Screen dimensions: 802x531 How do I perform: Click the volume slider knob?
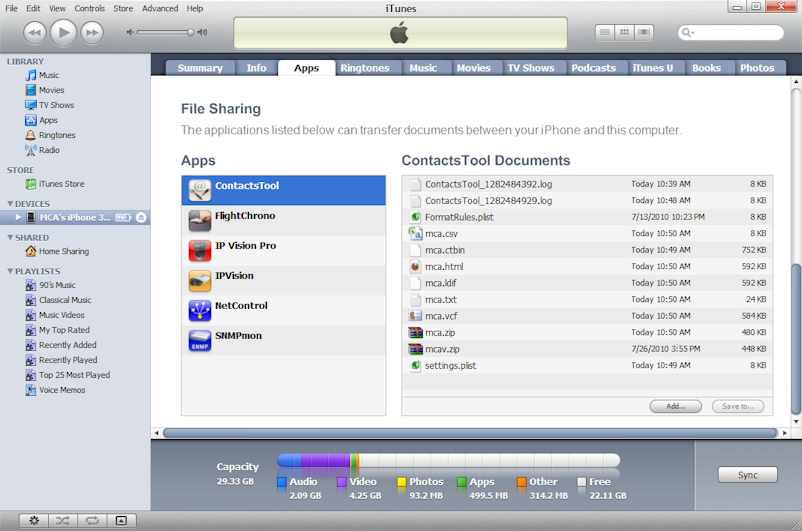coord(190,32)
